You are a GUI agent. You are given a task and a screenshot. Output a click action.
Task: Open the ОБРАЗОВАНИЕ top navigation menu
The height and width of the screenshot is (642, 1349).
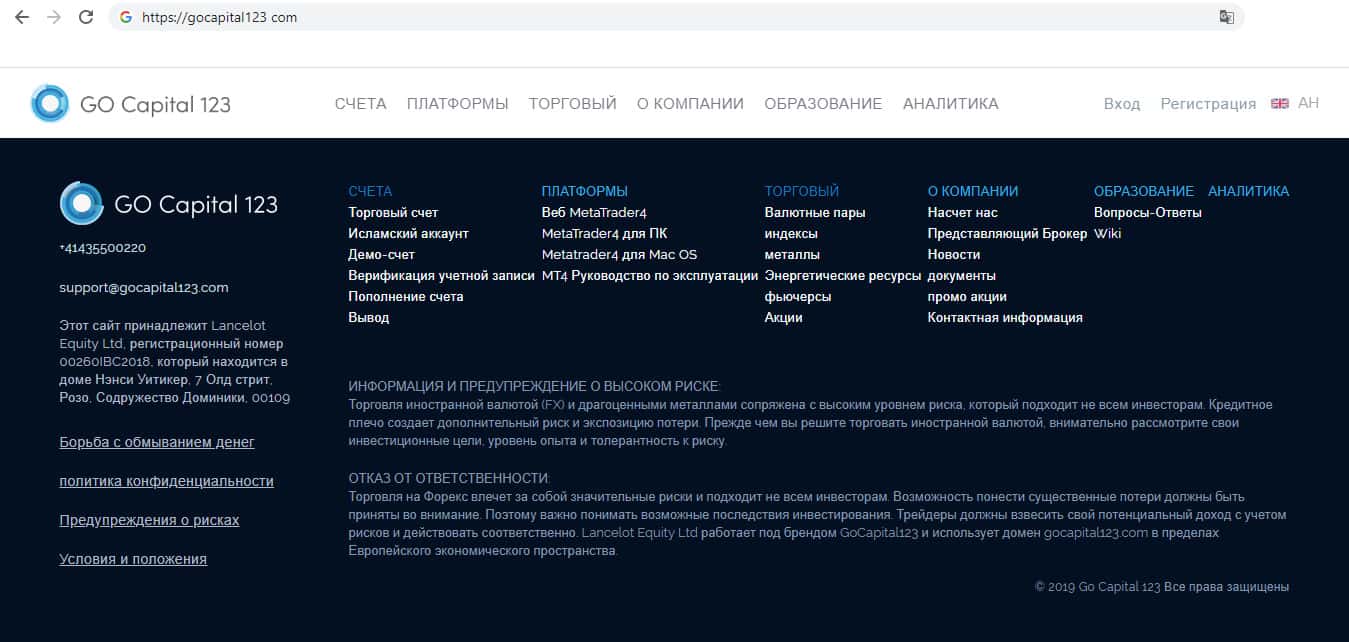pos(823,104)
